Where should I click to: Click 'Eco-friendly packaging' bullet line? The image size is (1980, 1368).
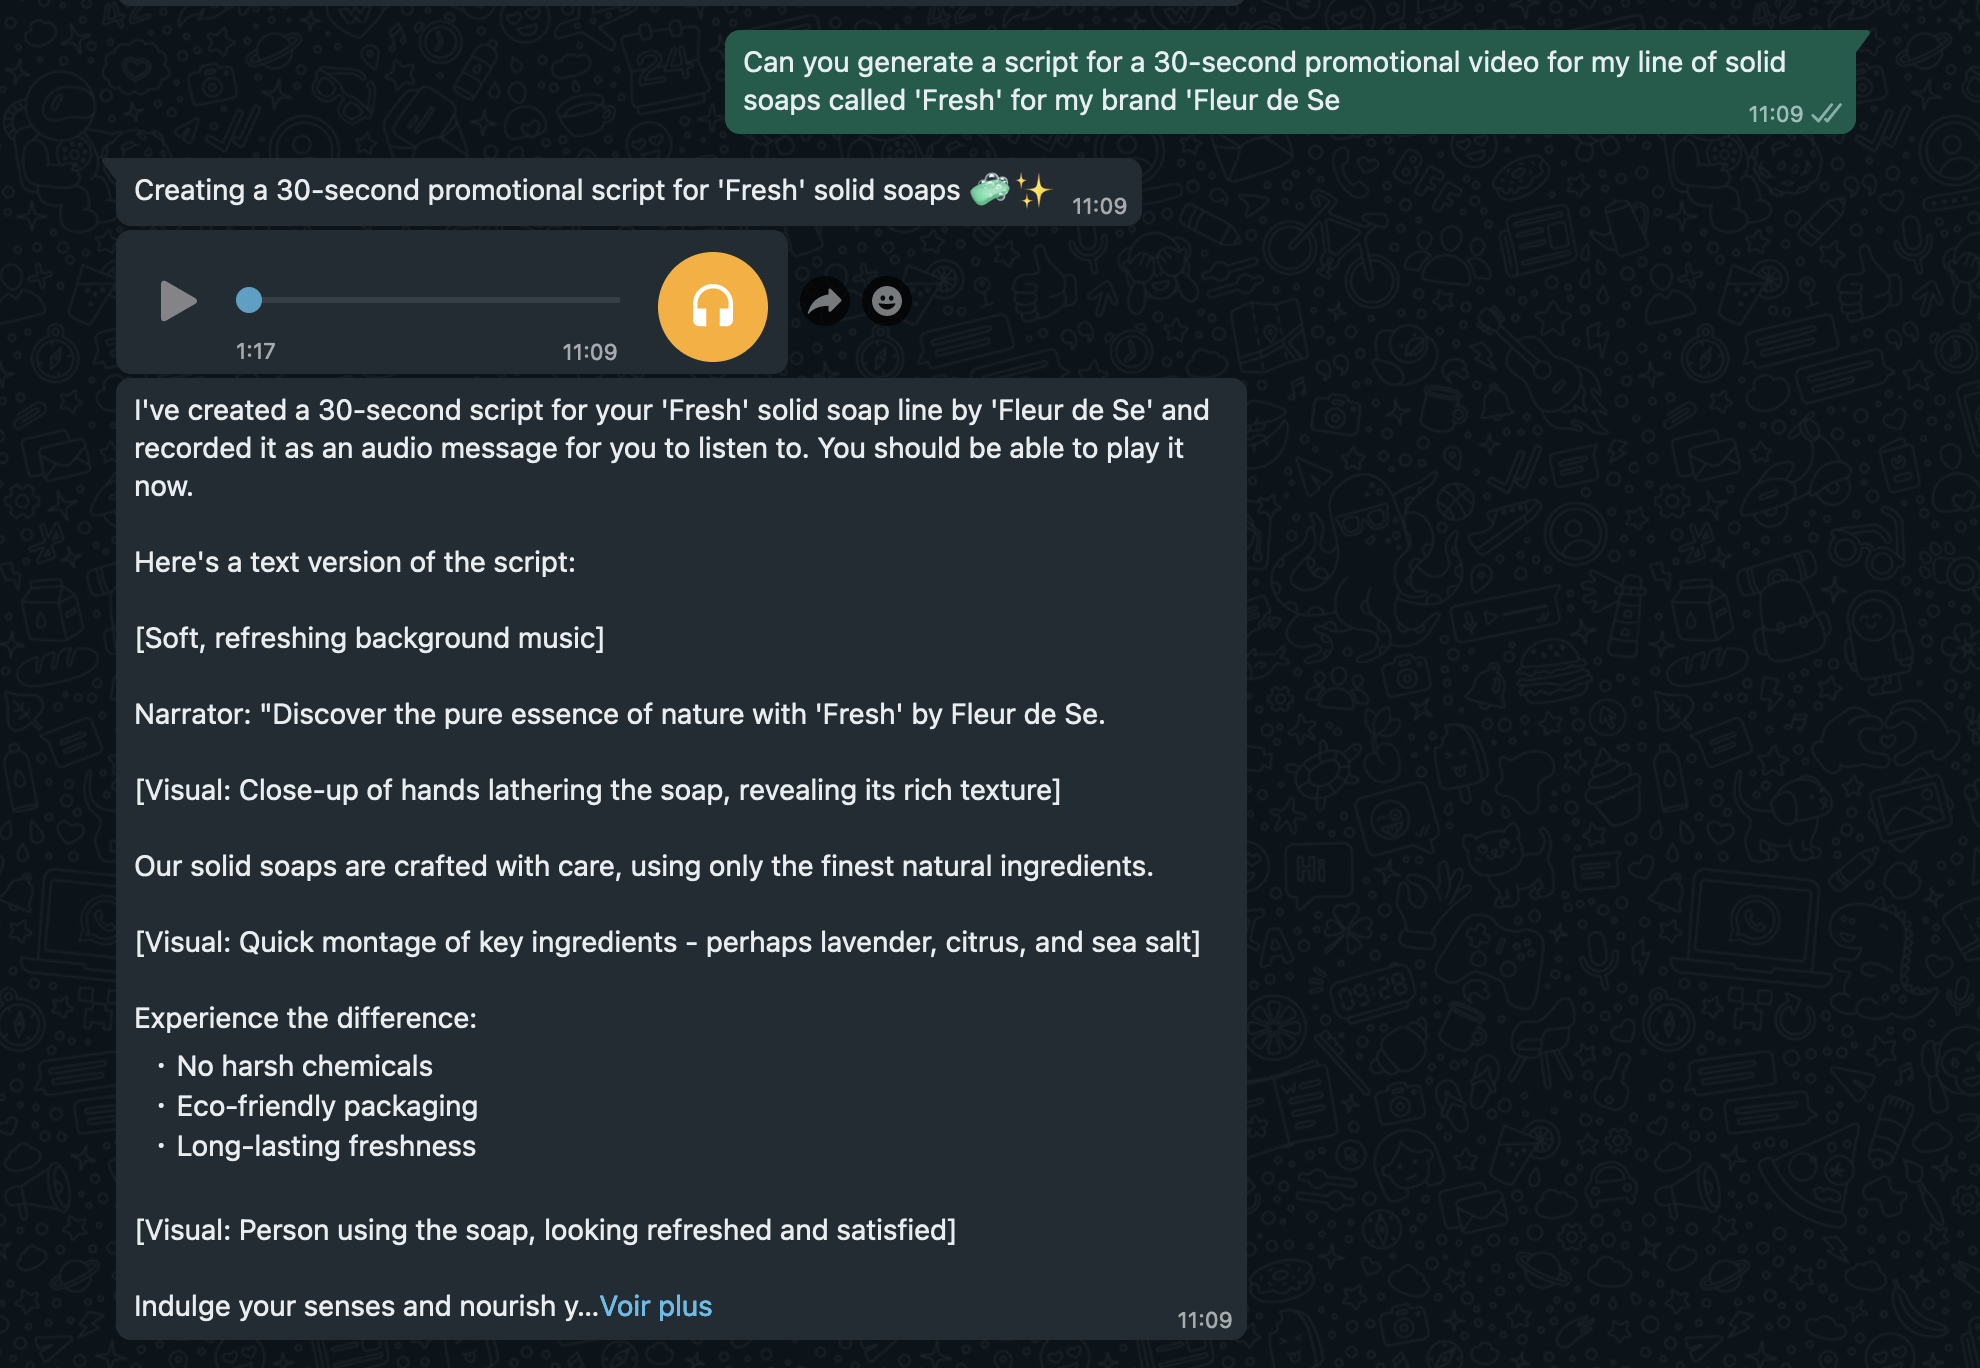(x=327, y=1106)
